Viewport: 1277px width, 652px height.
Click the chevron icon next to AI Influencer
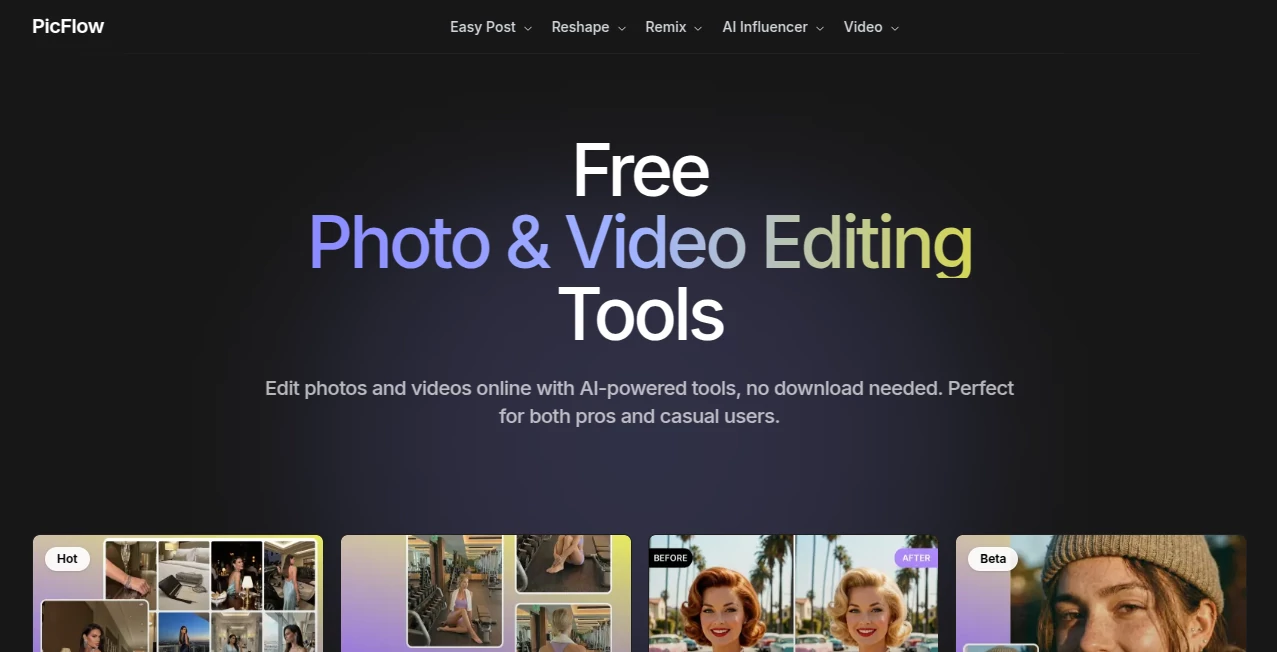point(819,28)
